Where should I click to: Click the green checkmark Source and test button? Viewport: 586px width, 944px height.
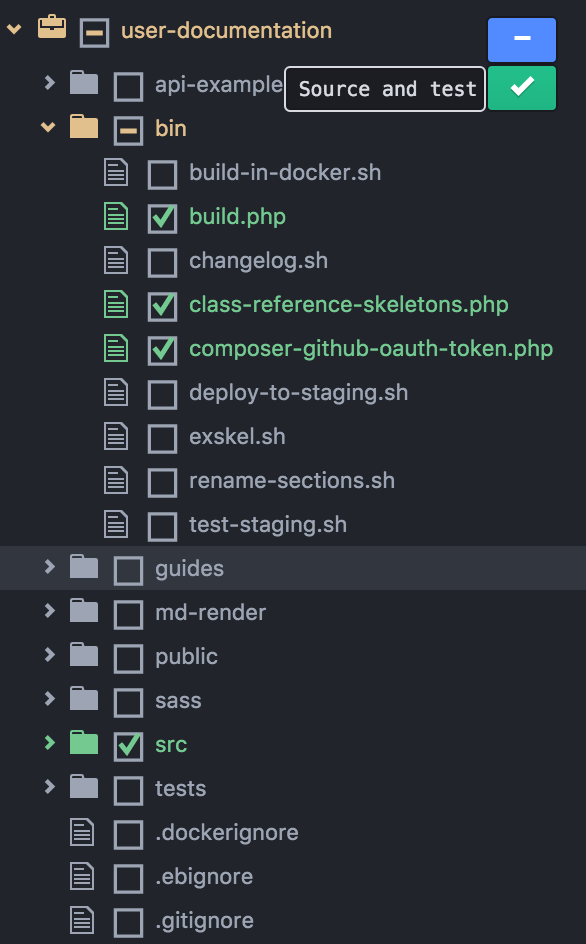[x=522, y=88]
